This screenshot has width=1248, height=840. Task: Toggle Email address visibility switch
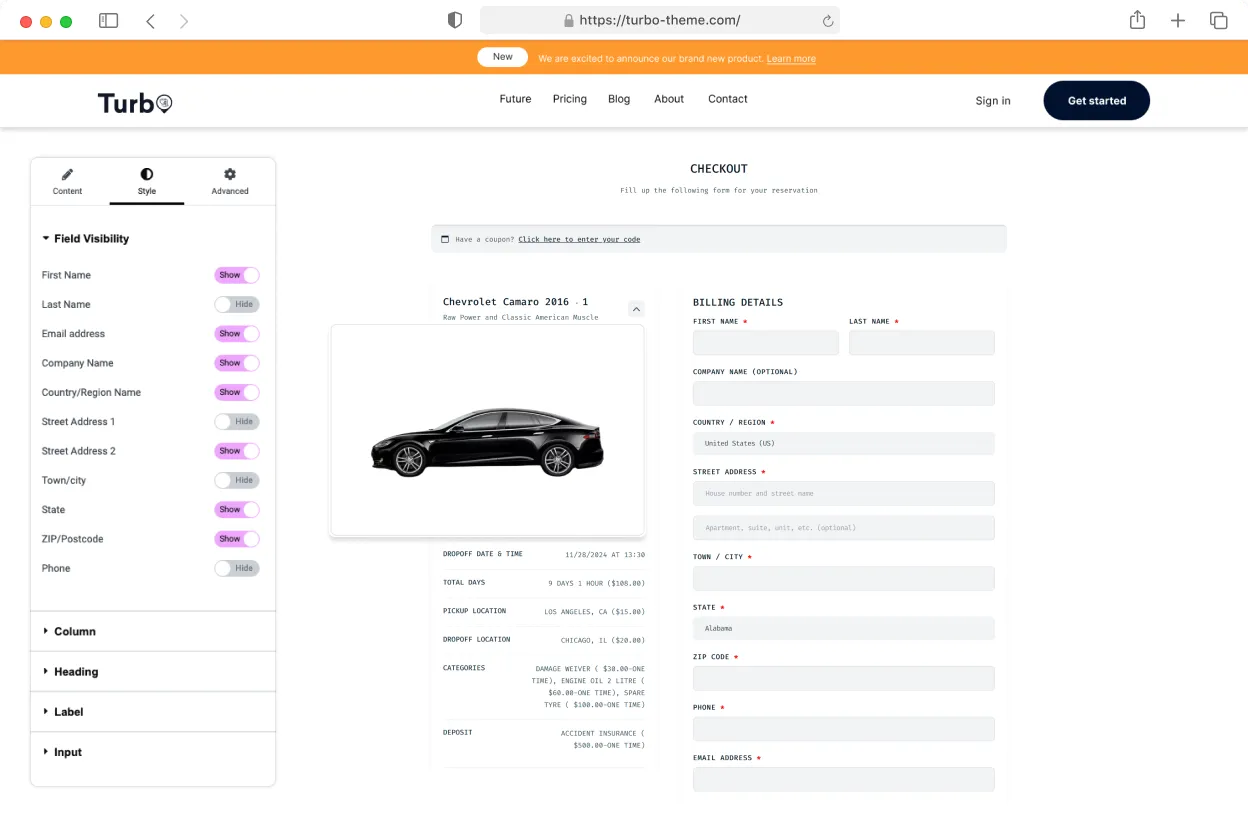[x=237, y=334]
